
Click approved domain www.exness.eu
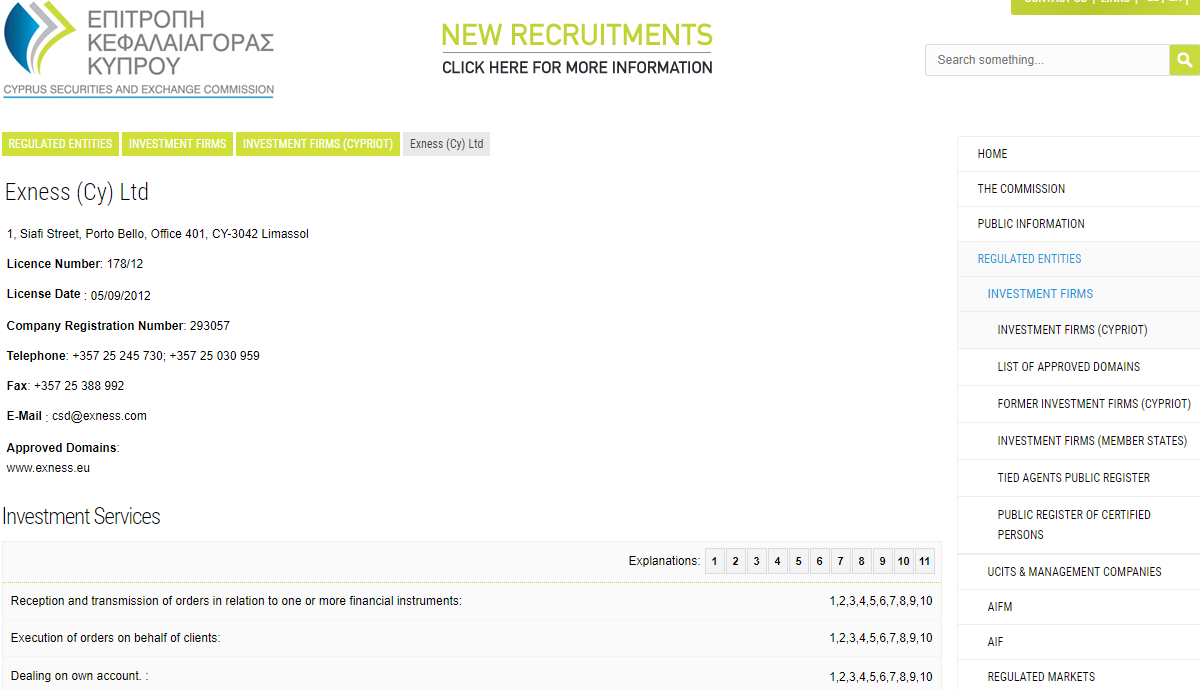pyautogui.click(x=48, y=467)
